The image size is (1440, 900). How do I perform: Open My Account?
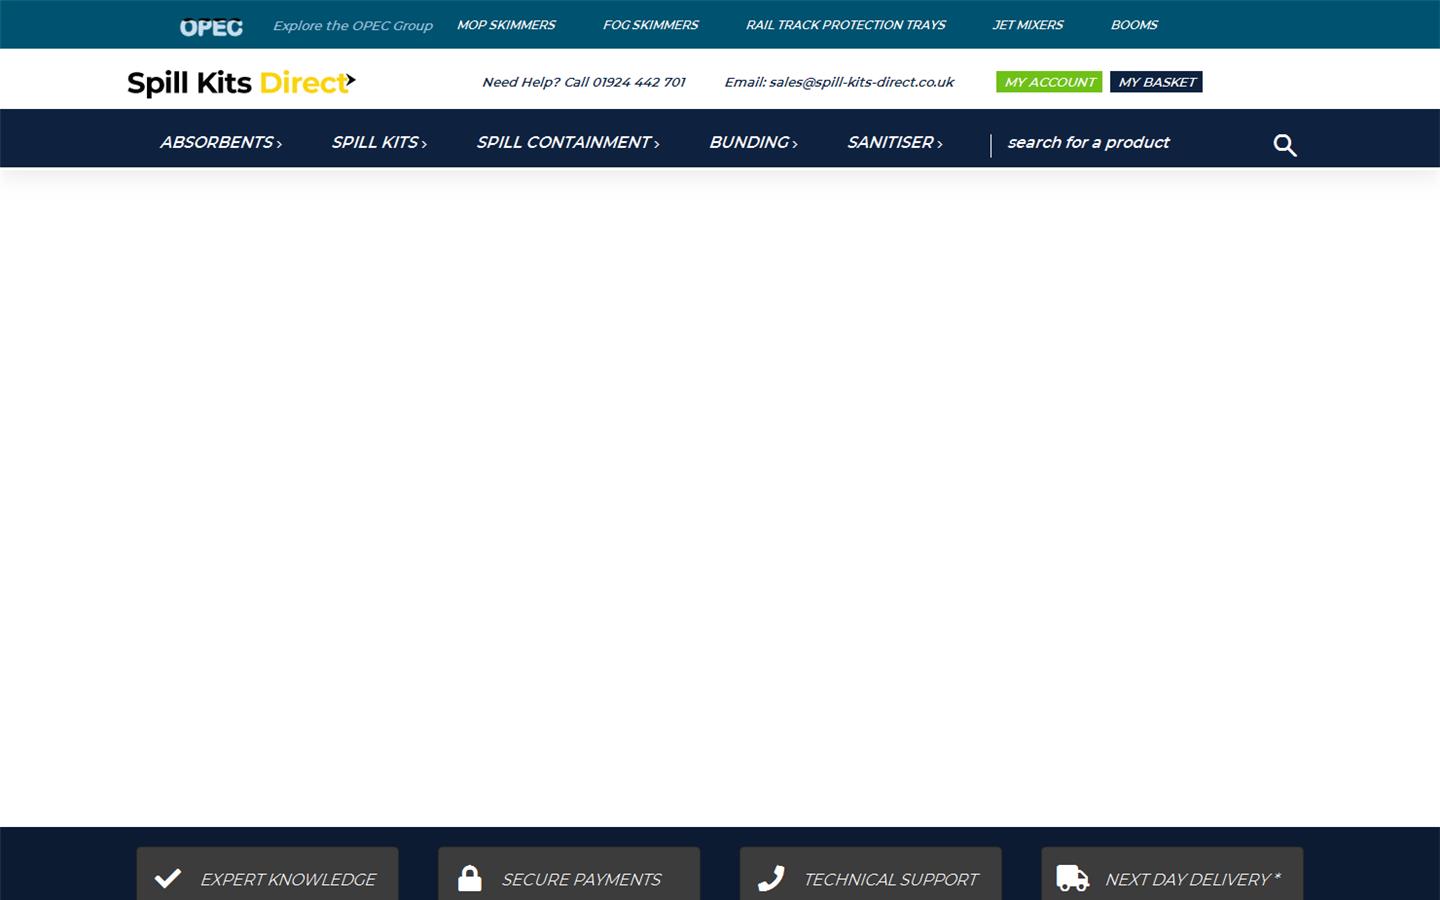pyautogui.click(x=1049, y=82)
